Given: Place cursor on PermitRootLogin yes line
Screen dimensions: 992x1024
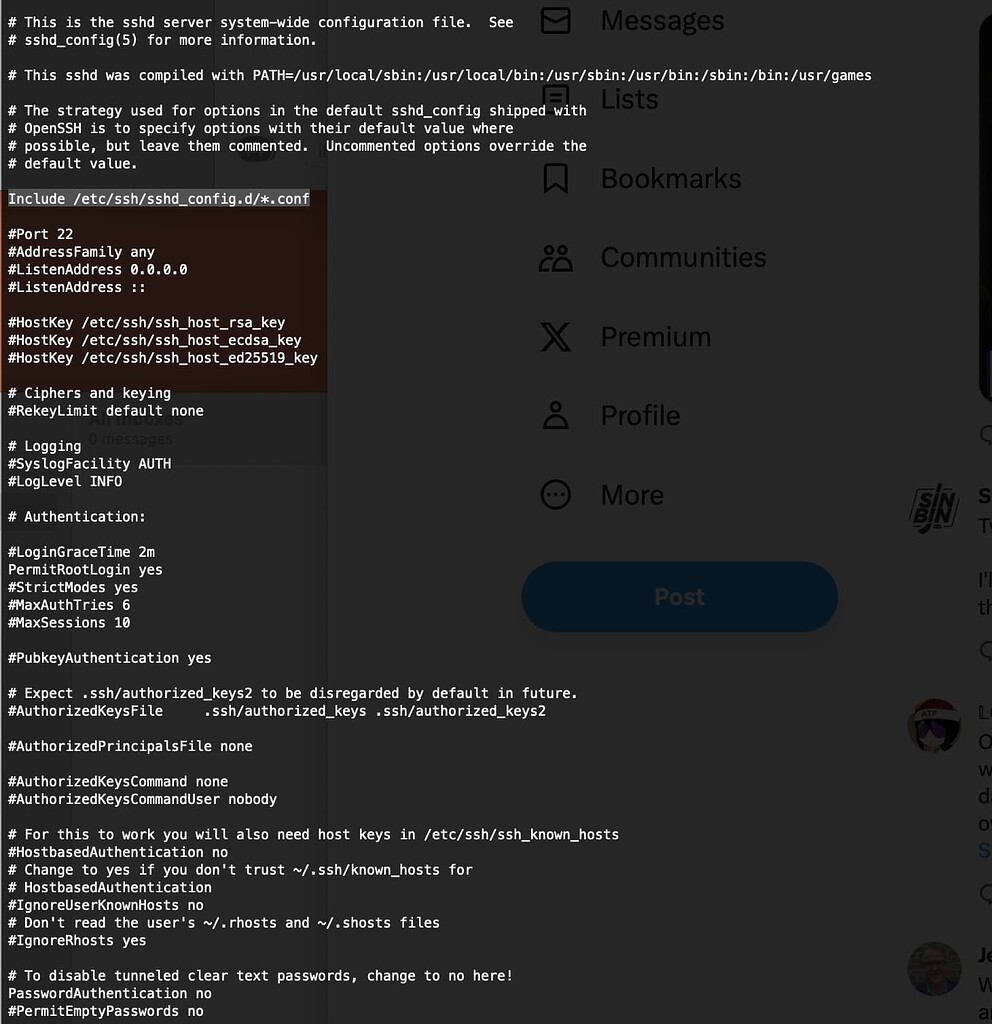Looking at the screenshot, I should [85, 570].
